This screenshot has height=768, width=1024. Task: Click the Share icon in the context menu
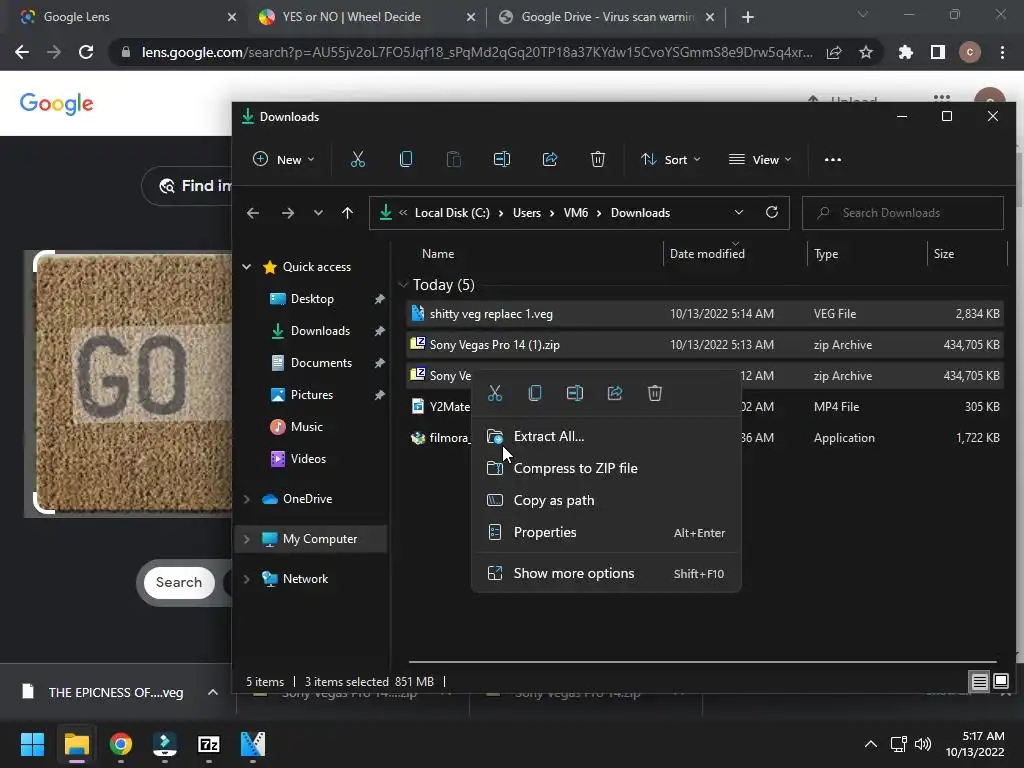(x=615, y=393)
